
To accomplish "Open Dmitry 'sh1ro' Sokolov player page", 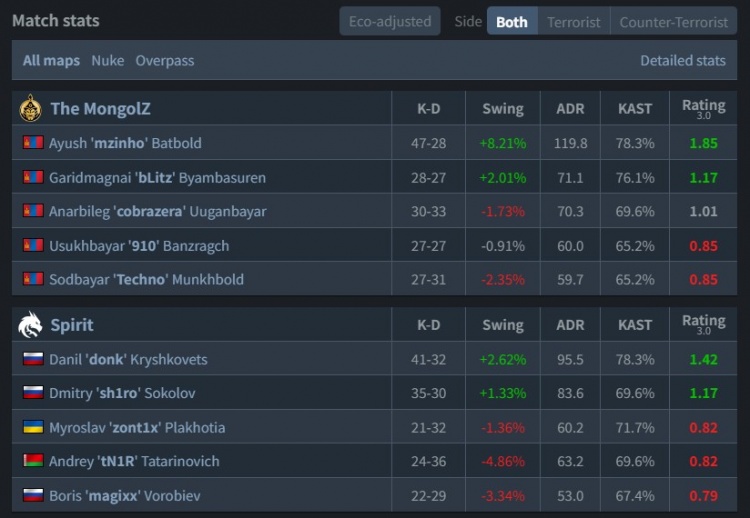I will point(122,393).
